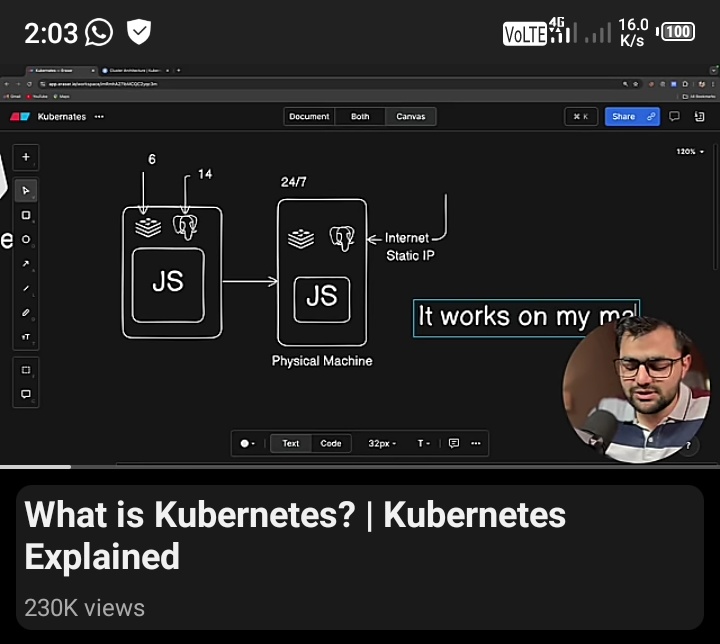The height and width of the screenshot is (644, 720).
Task: Switch to Document view
Action: (309, 117)
